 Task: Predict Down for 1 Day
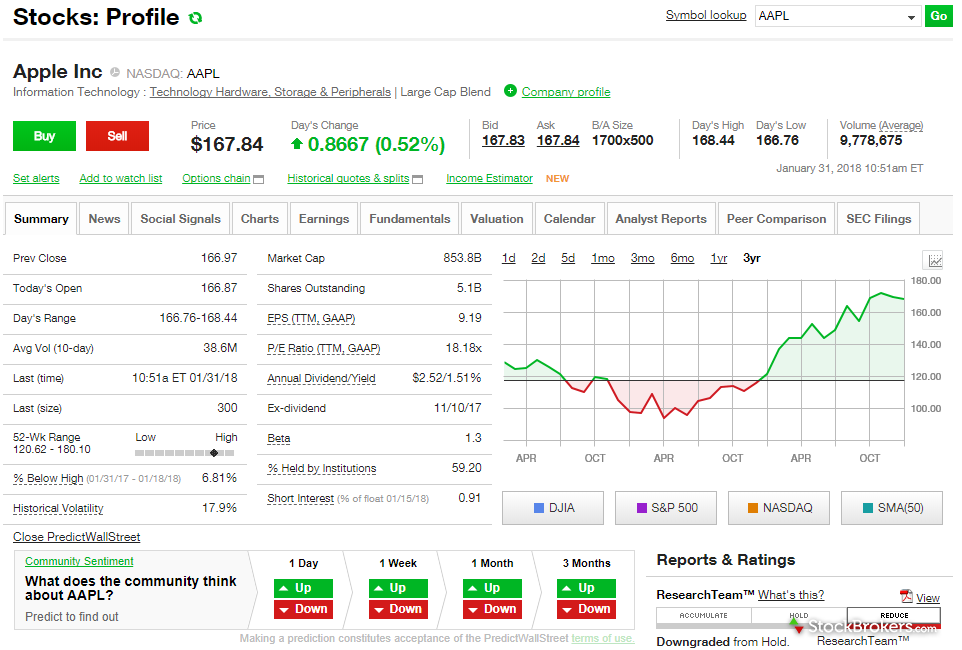pyautogui.click(x=303, y=609)
